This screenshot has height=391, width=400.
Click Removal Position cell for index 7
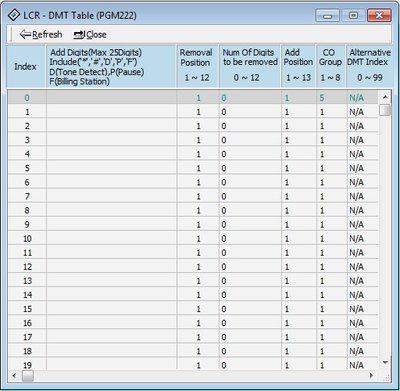click(x=198, y=196)
